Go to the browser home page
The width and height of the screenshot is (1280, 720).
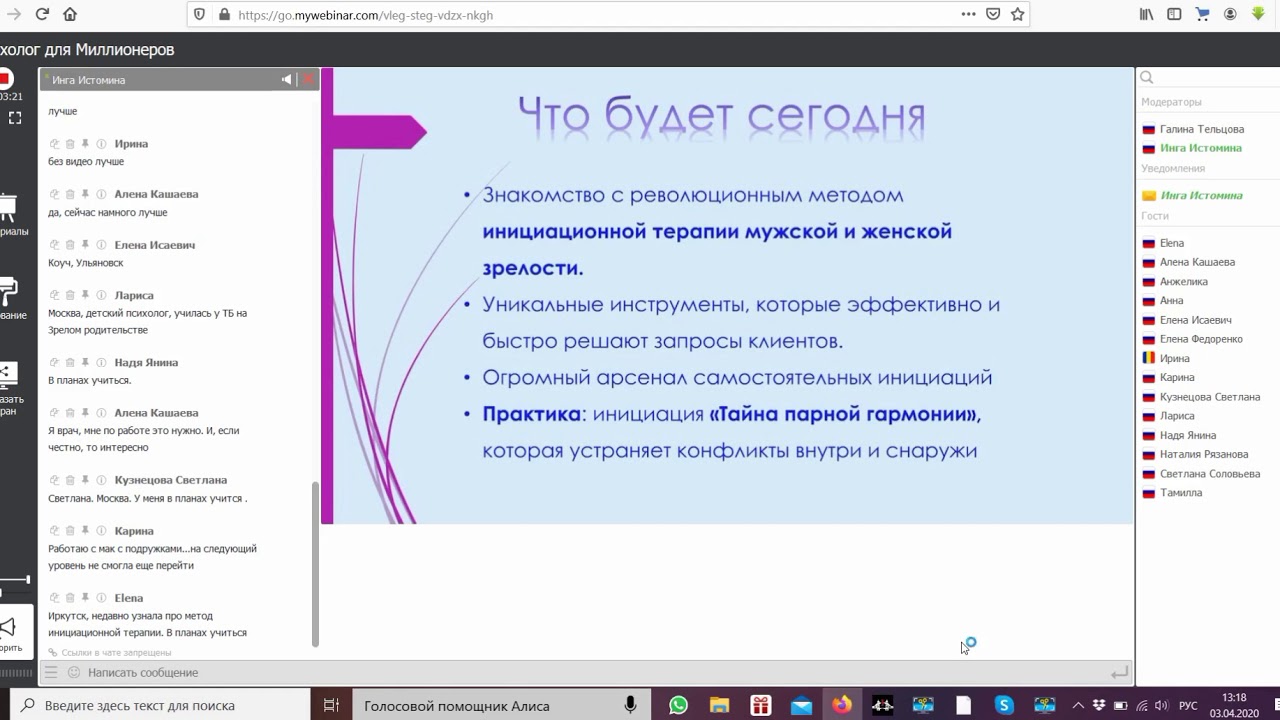pyautogui.click(x=70, y=14)
